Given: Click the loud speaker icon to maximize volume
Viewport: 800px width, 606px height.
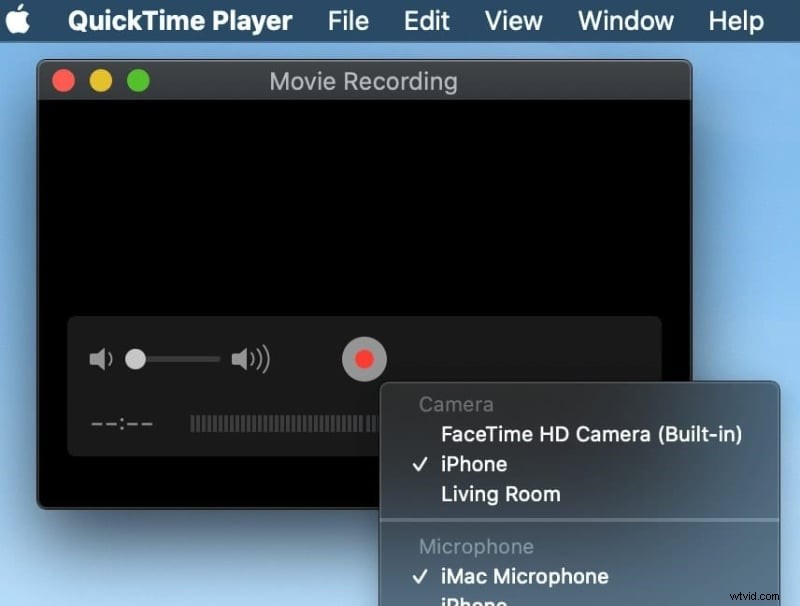Looking at the screenshot, I should (248, 359).
